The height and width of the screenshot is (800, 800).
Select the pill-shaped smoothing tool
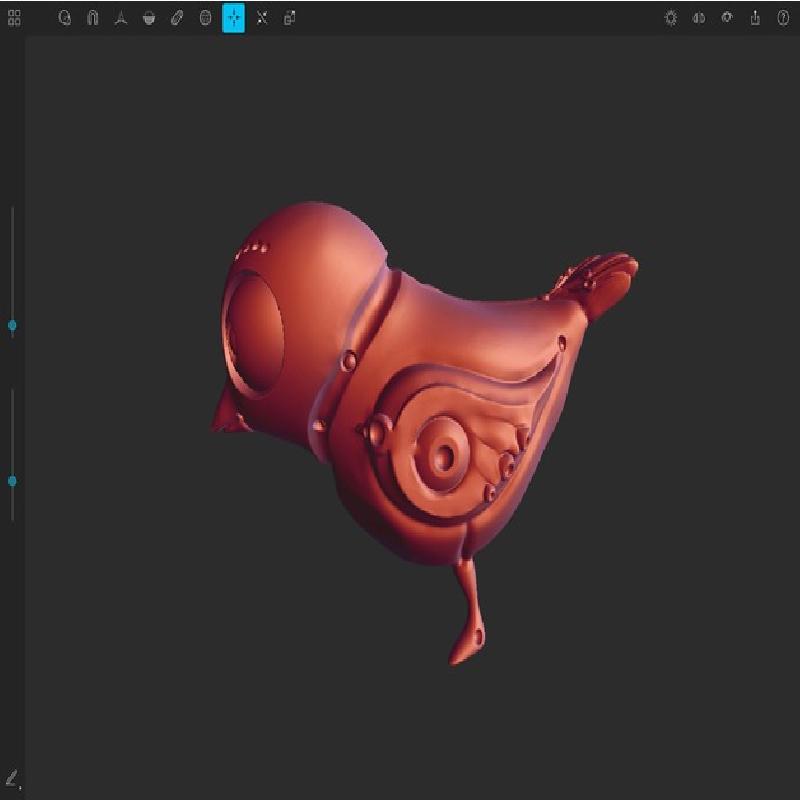pos(177,18)
